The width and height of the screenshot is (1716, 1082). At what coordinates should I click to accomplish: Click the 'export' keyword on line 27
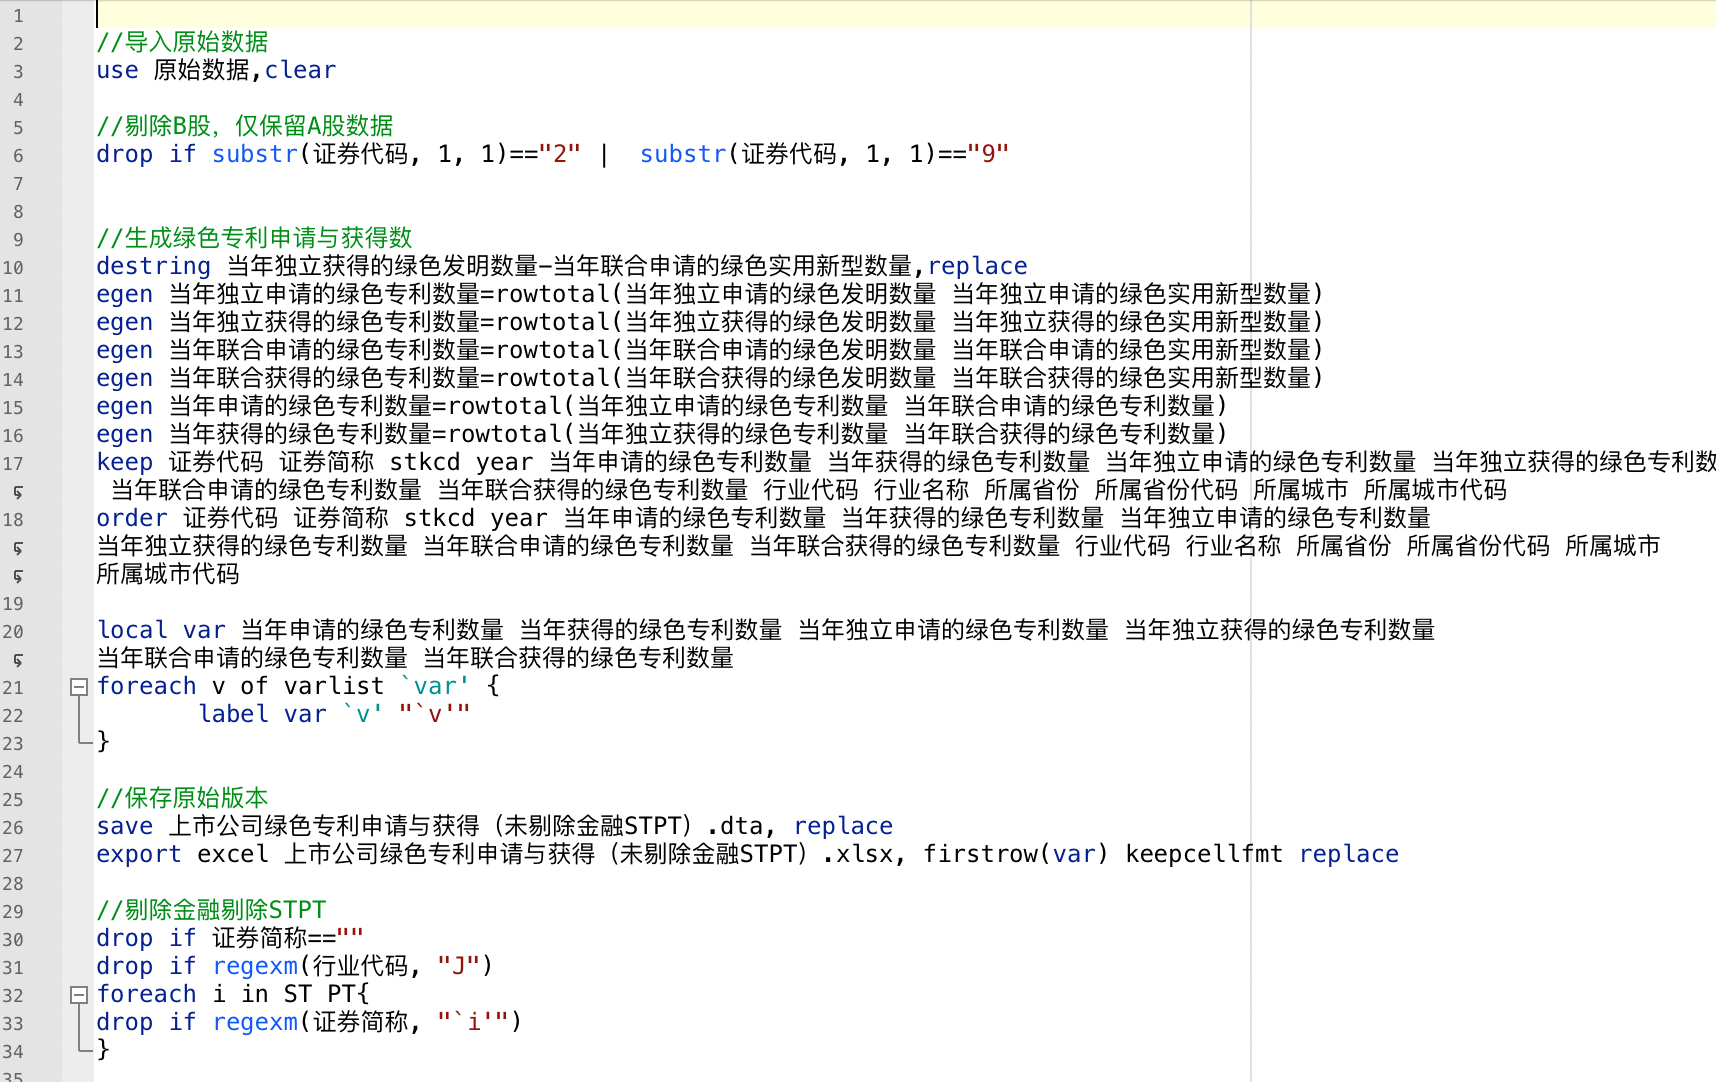coord(138,854)
